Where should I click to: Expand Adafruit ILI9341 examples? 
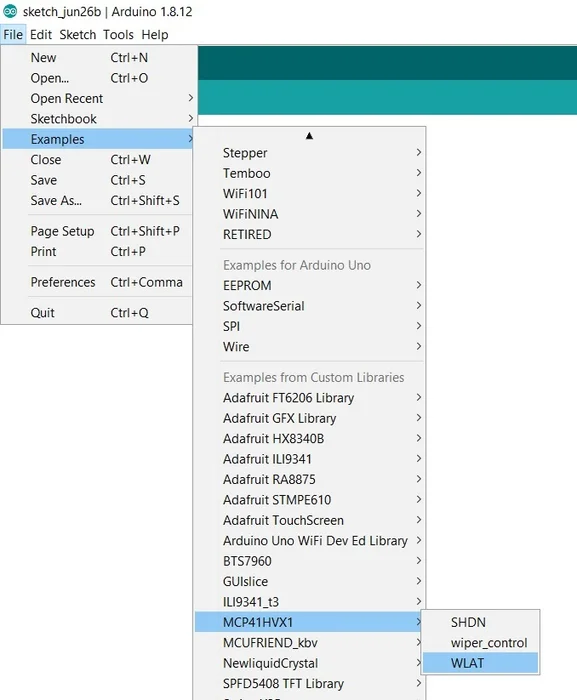[x=310, y=459]
